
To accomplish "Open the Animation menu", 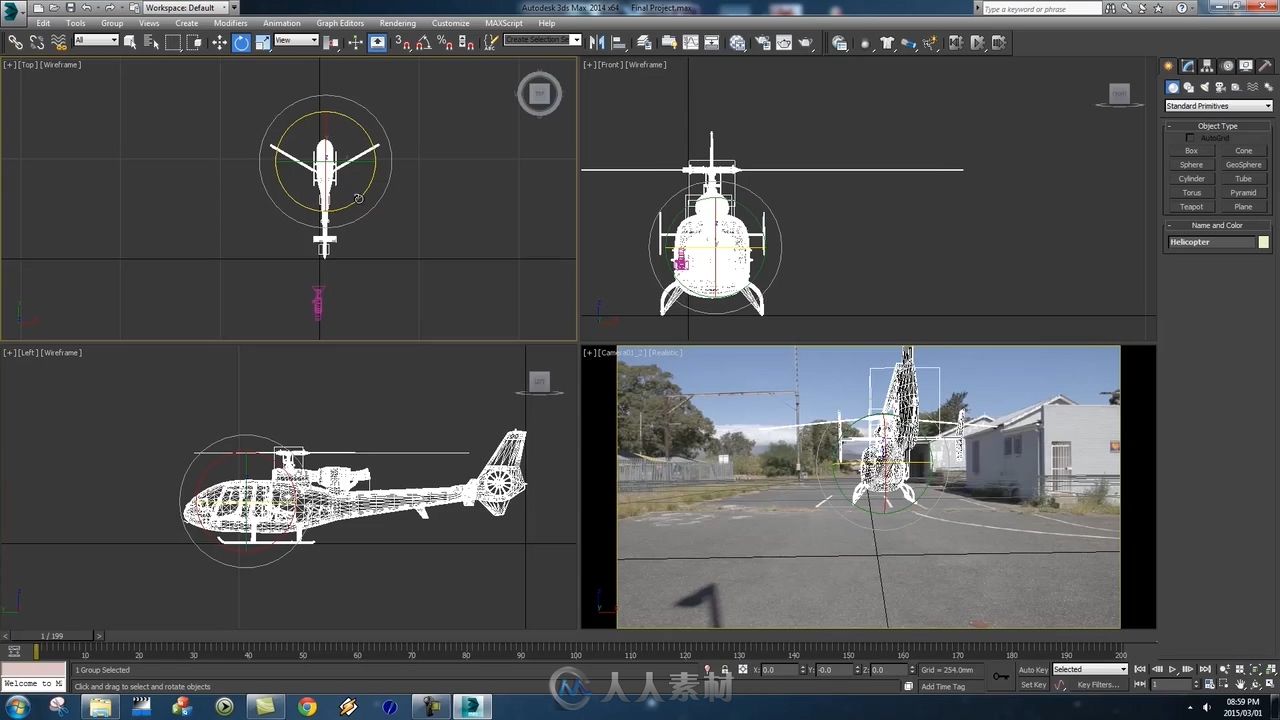I will 281,23.
